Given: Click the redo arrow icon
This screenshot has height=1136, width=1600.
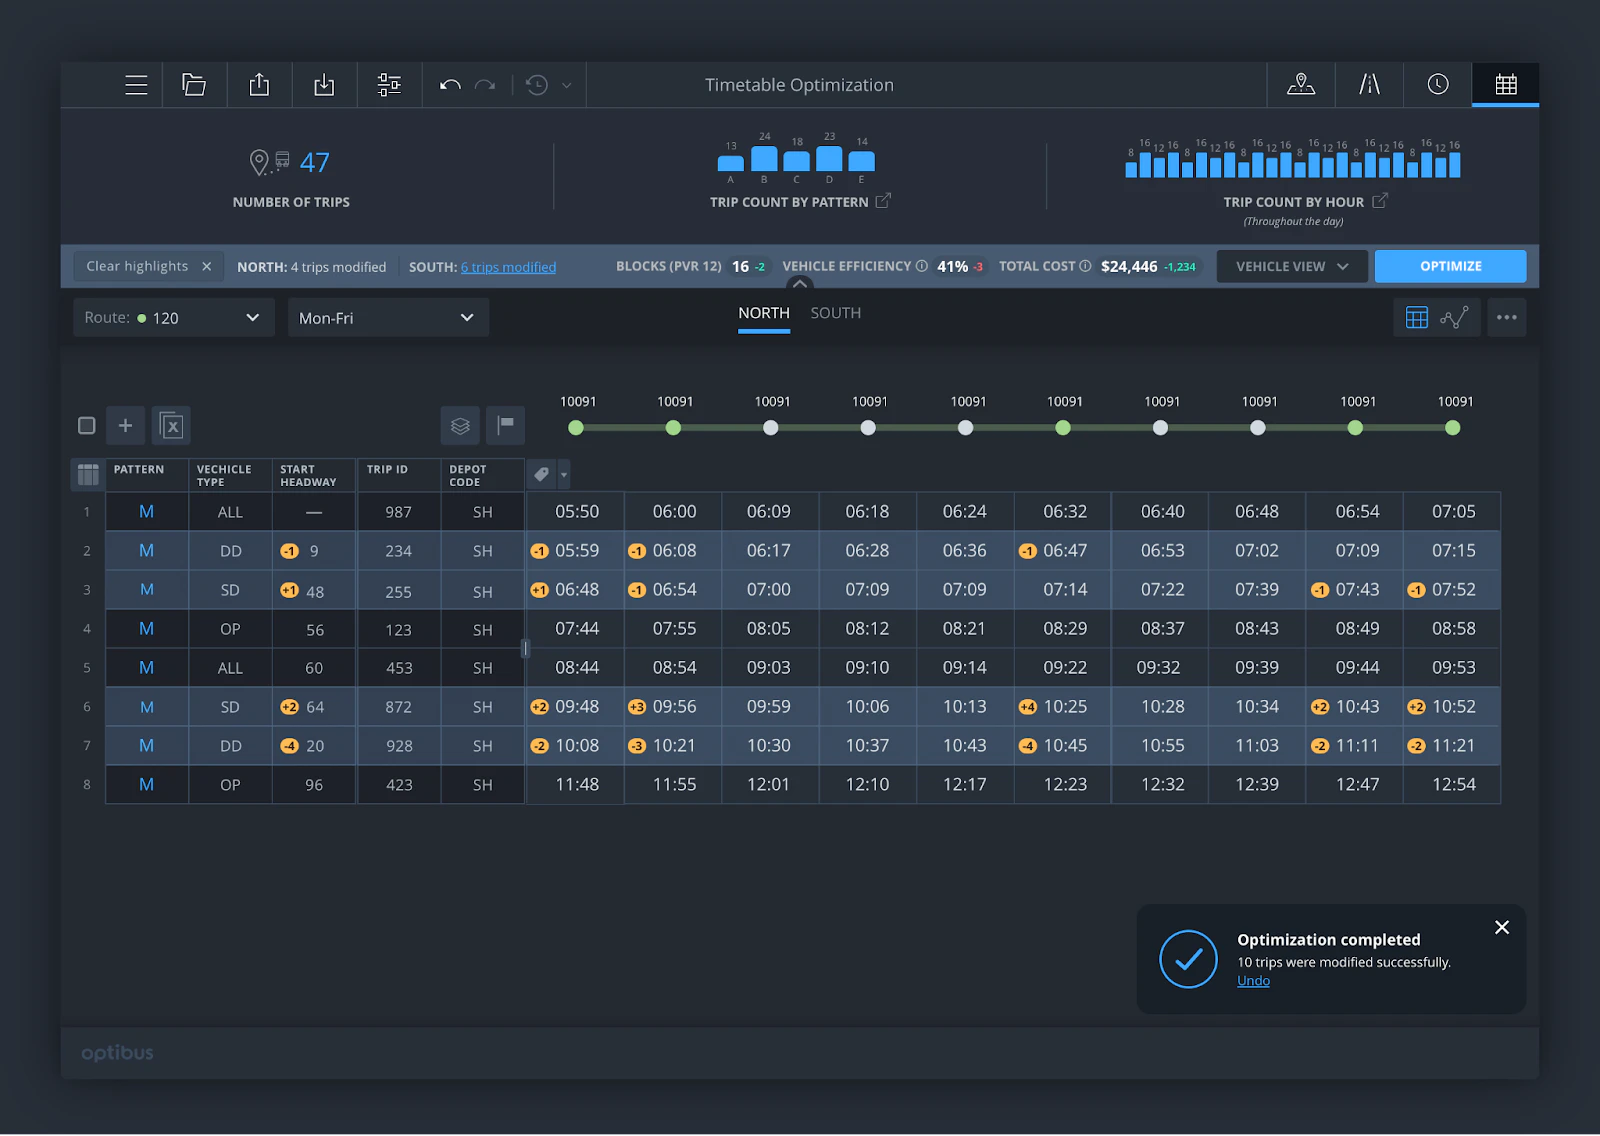Looking at the screenshot, I should (x=486, y=85).
